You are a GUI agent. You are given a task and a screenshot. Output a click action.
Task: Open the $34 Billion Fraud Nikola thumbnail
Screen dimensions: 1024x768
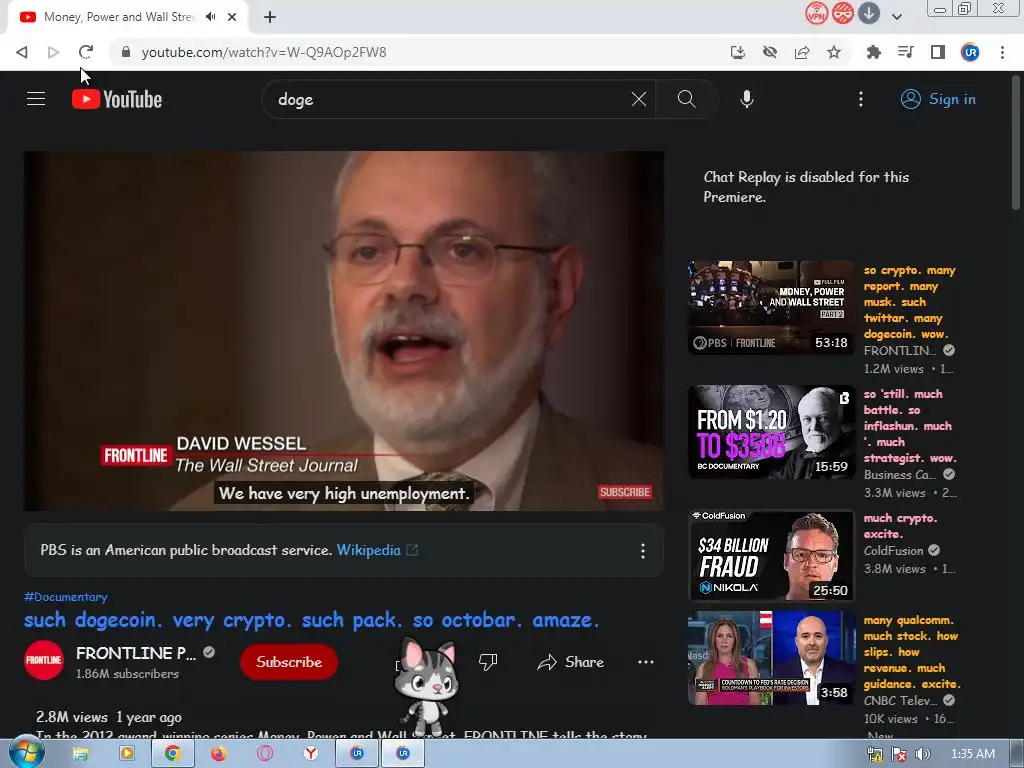click(771, 555)
